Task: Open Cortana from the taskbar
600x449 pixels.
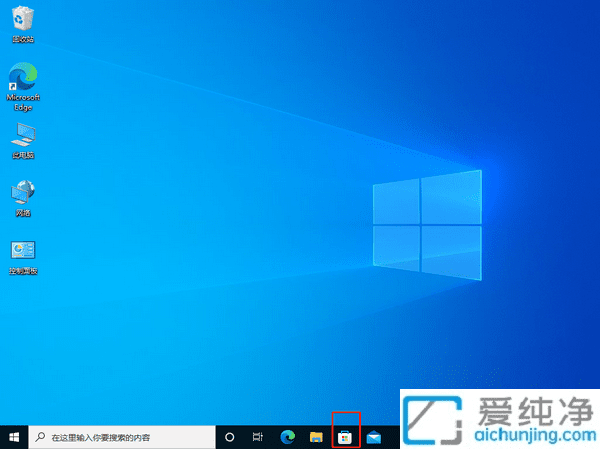Action: click(x=230, y=437)
